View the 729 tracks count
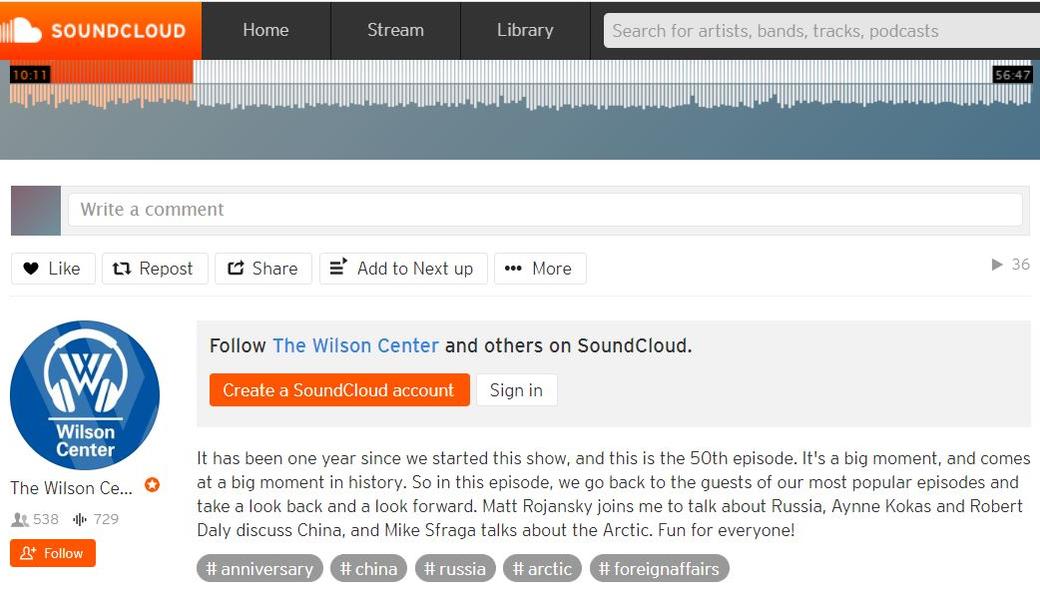 96,519
